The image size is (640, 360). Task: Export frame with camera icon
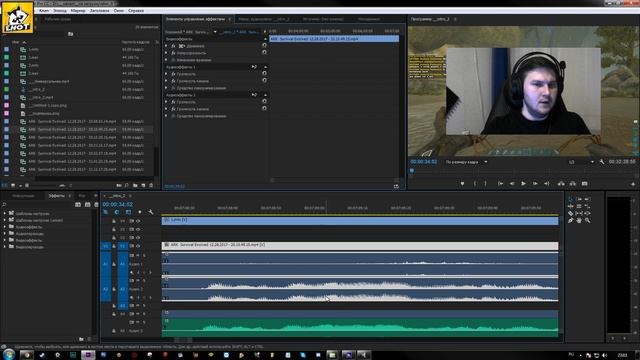point(584,184)
